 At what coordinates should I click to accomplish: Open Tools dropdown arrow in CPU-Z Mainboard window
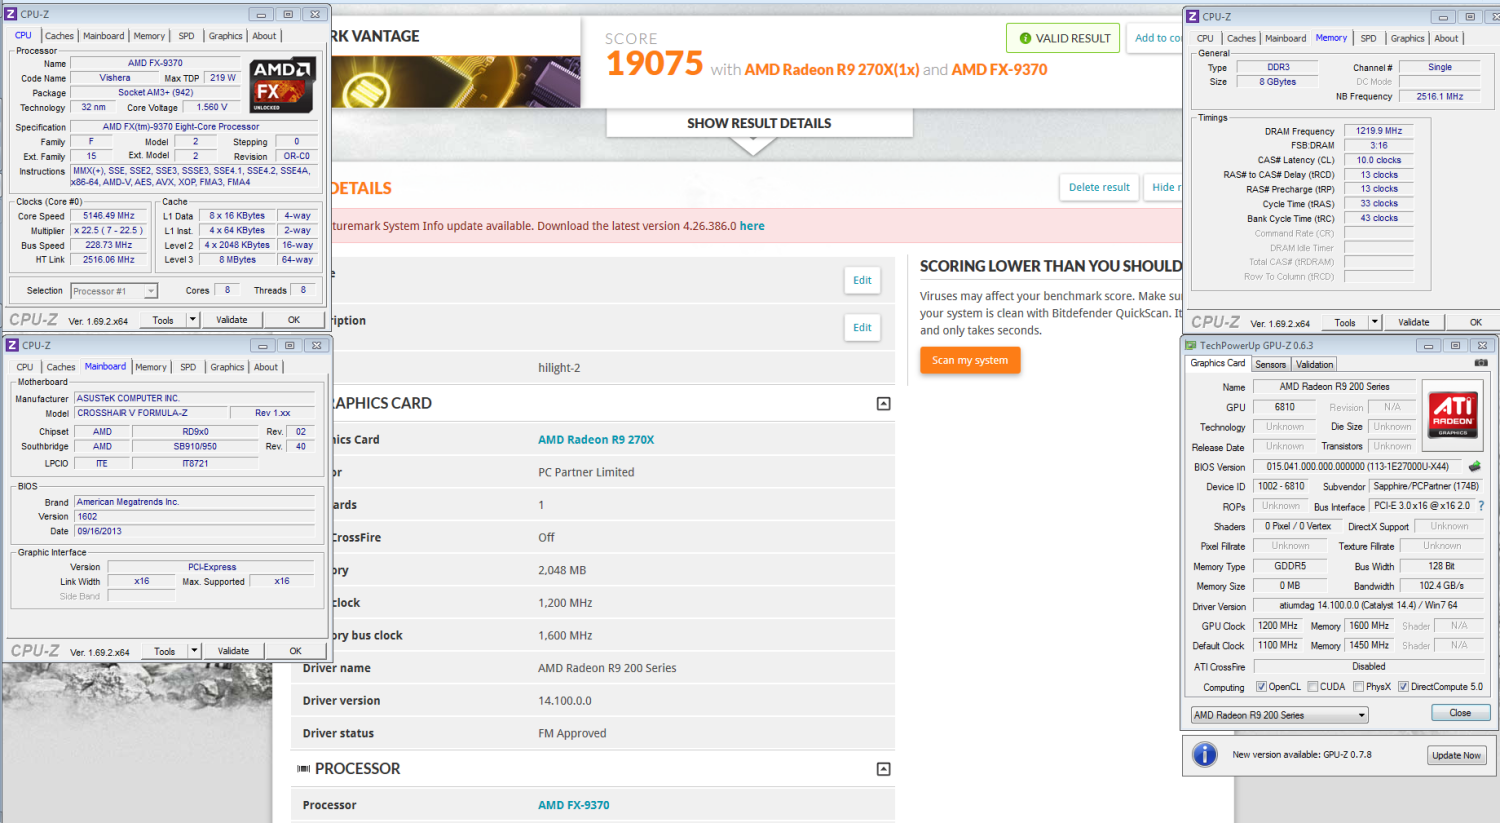click(195, 651)
